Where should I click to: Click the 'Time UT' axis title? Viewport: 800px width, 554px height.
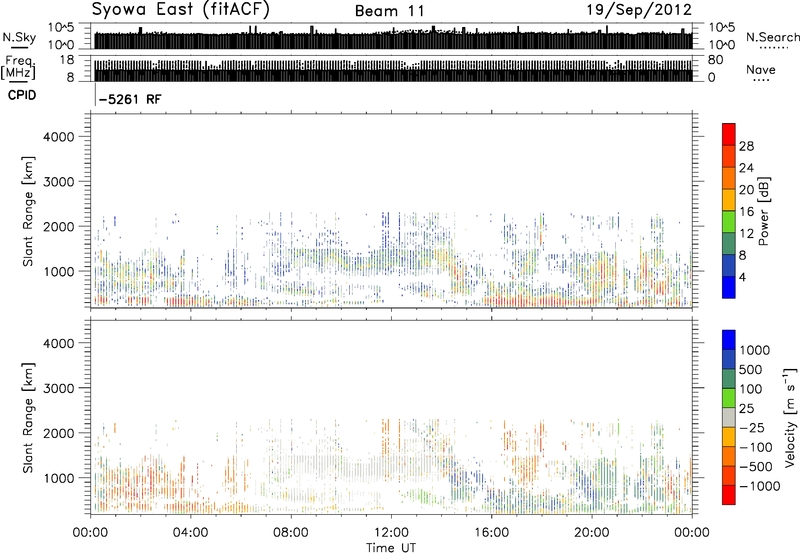391,548
